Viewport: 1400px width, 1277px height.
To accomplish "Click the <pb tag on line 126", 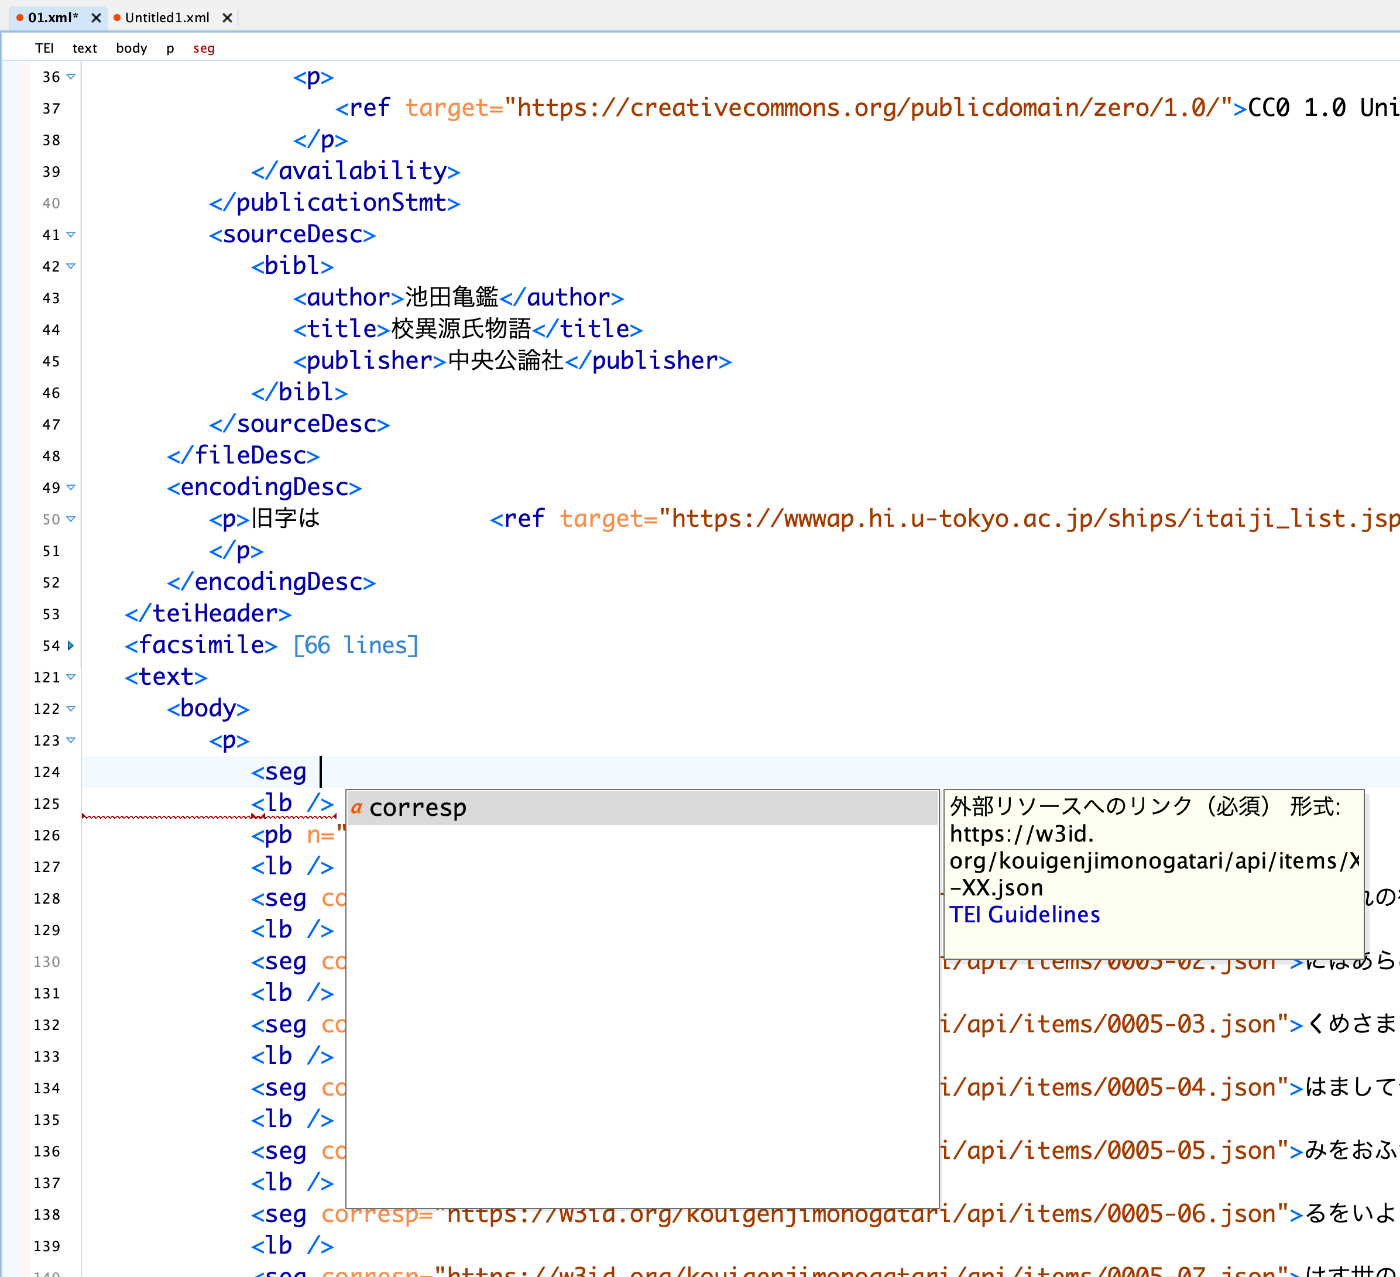I will point(272,835).
